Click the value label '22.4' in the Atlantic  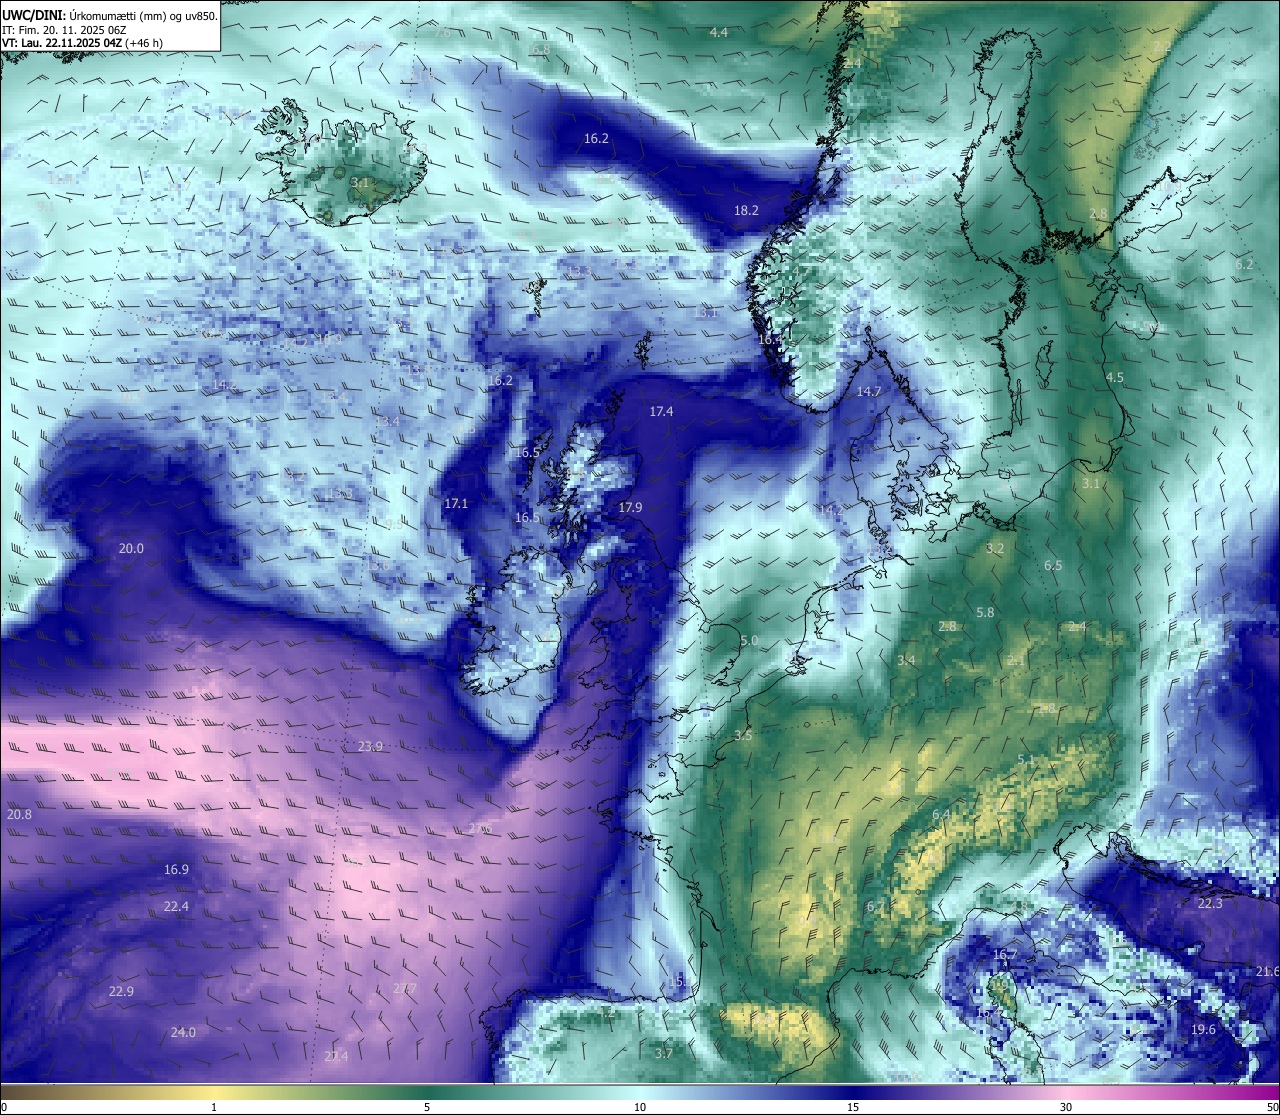pos(176,907)
